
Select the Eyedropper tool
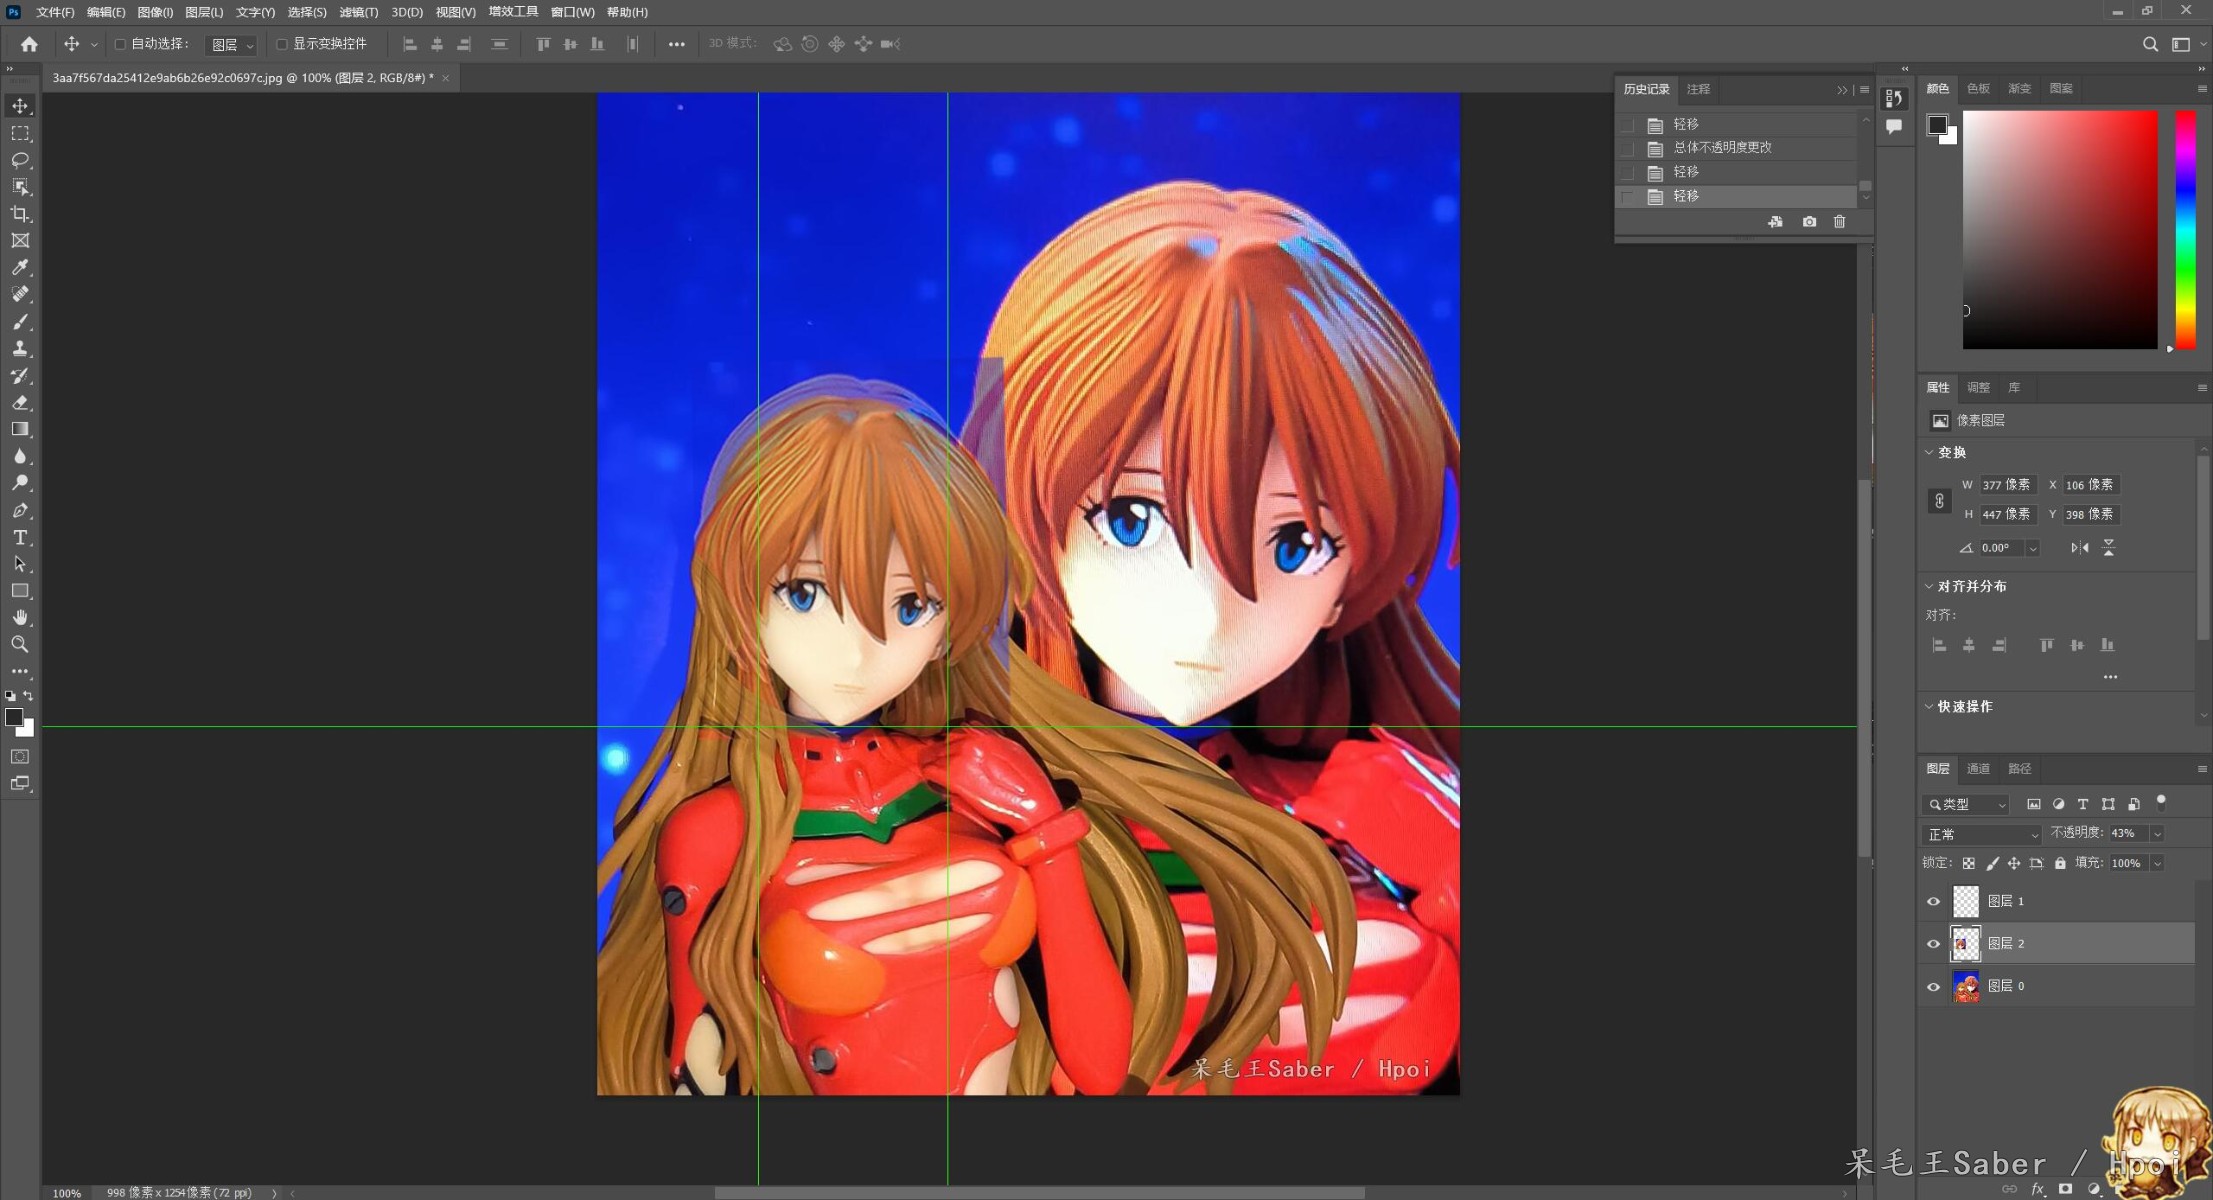point(20,268)
